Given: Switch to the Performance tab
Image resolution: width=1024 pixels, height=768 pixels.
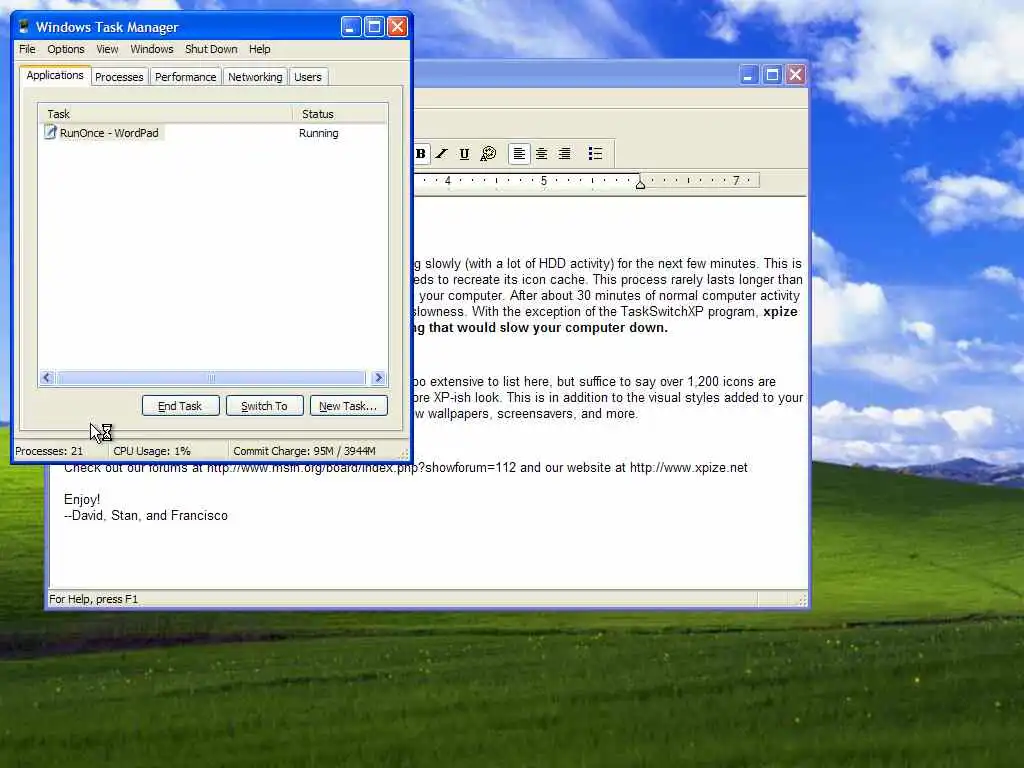Looking at the screenshot, I should point(185,77).
